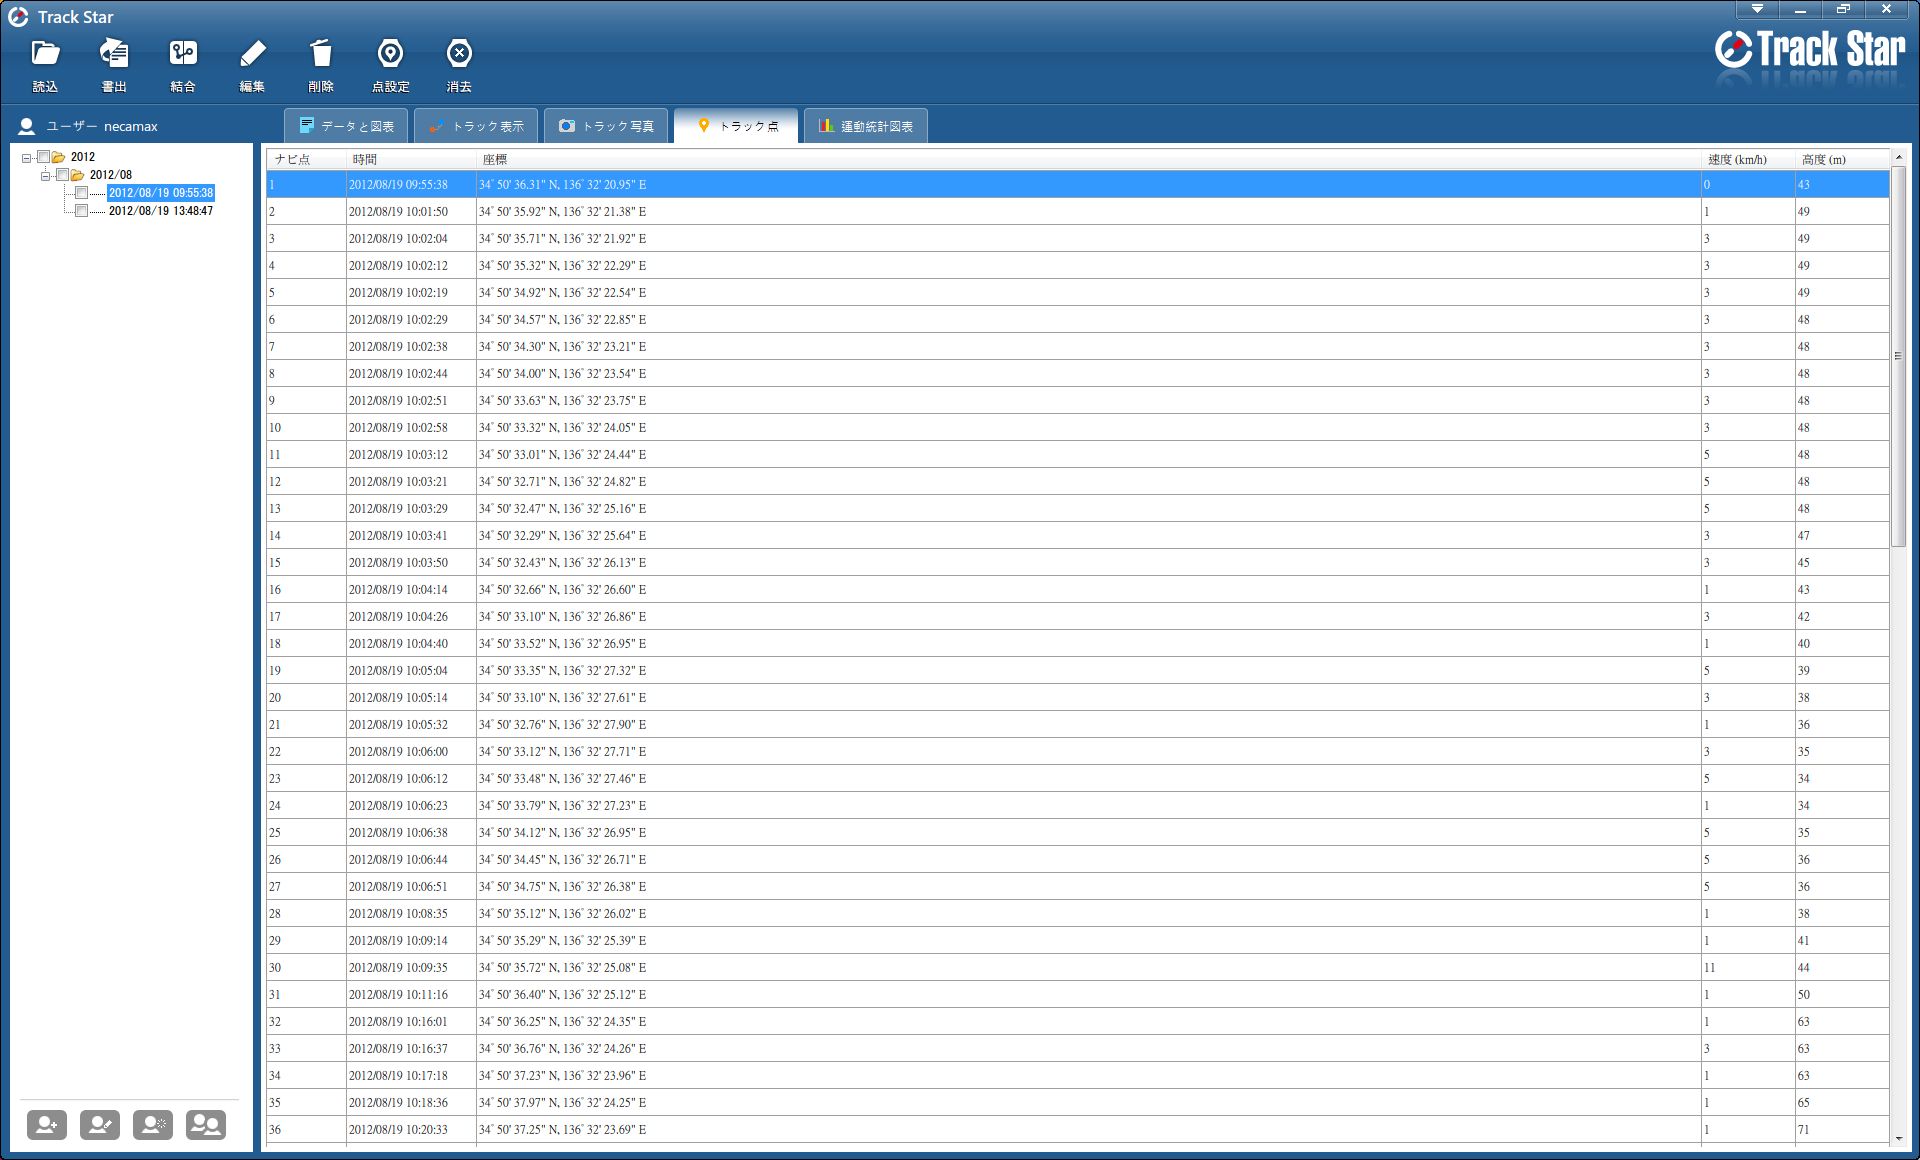
Task: Click the edit user icon
Action: tap(100, 1125)
